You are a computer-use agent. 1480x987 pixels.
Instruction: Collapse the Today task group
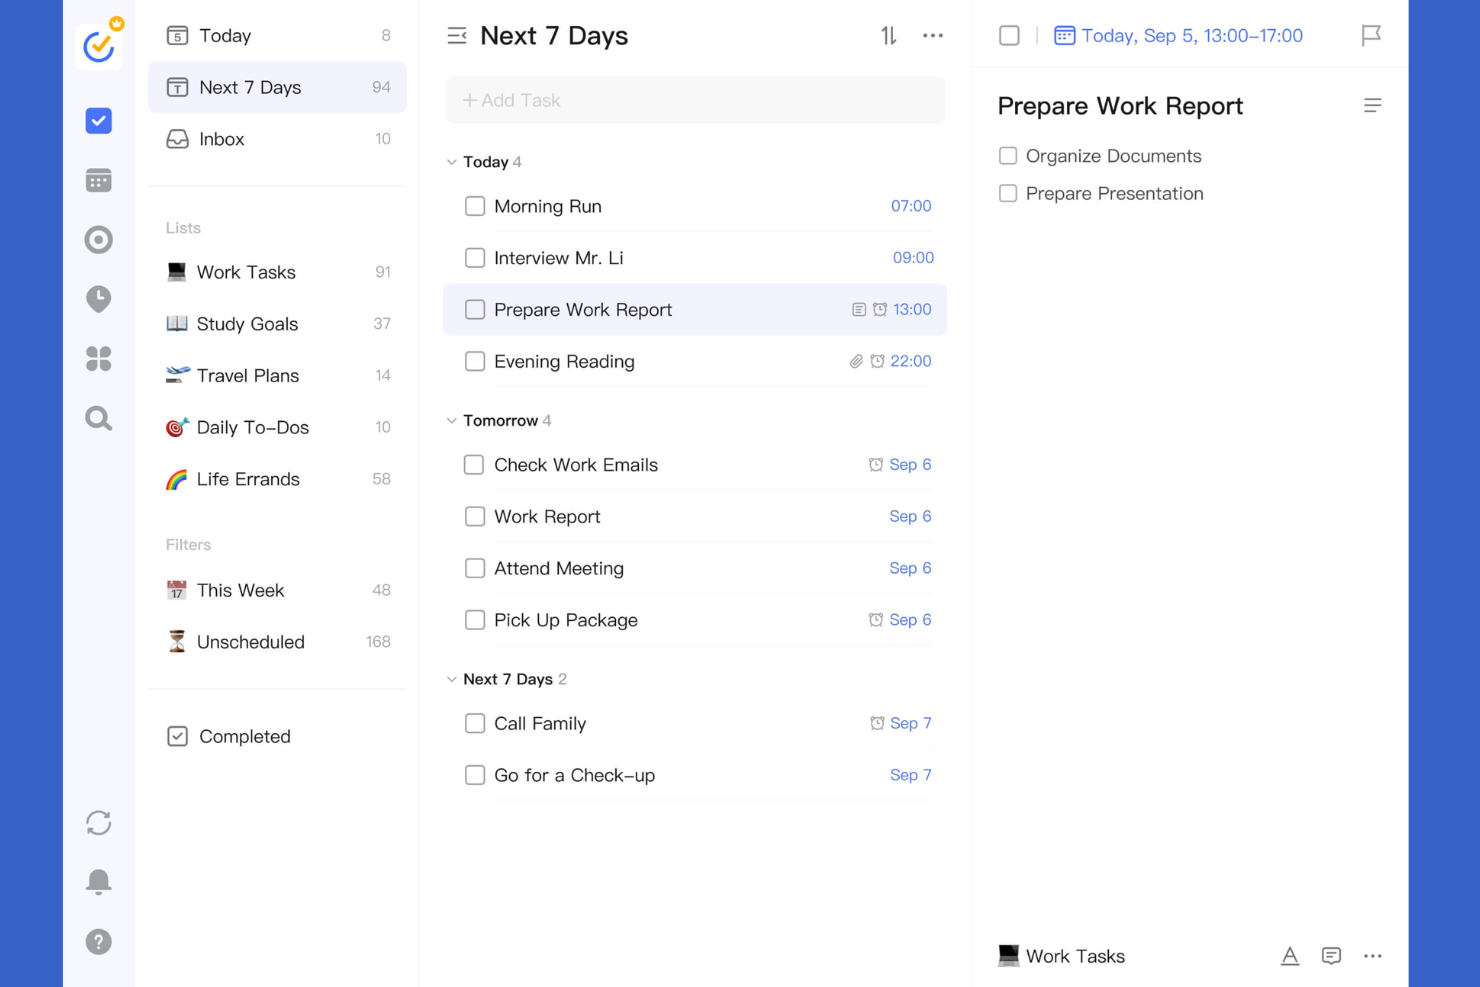point(452,161)
